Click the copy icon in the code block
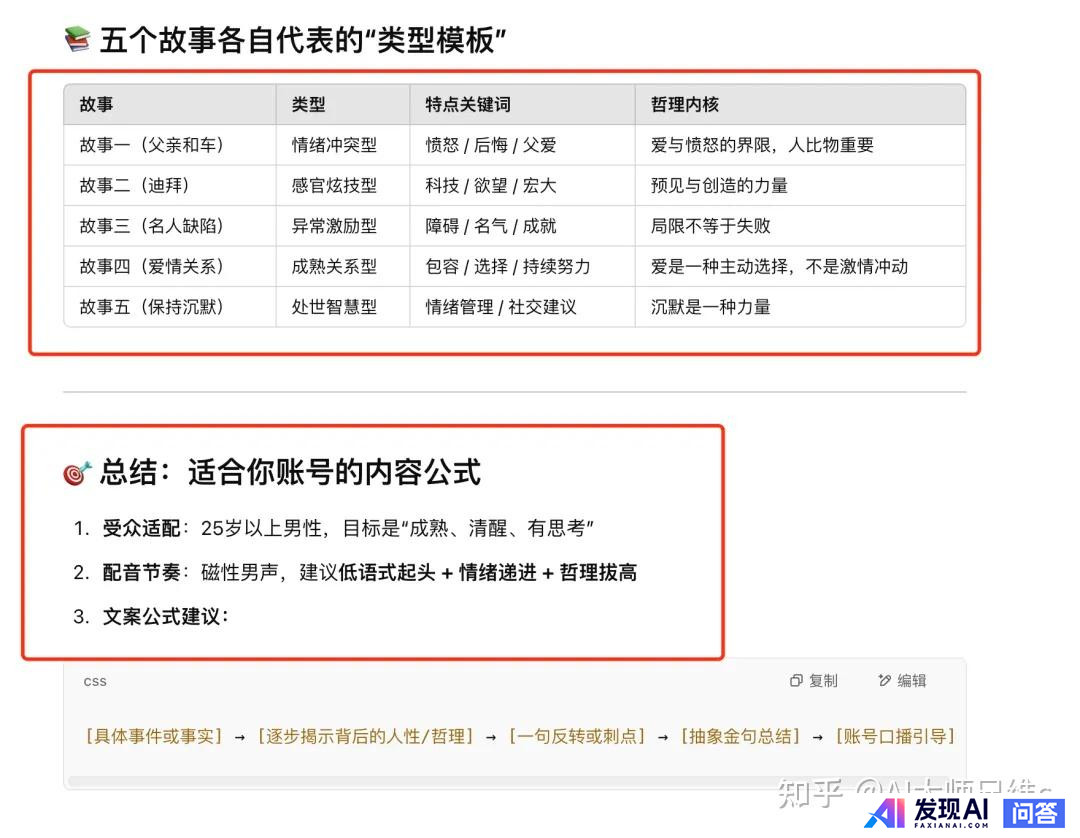 pyautogui.click(x=796, y=681)
